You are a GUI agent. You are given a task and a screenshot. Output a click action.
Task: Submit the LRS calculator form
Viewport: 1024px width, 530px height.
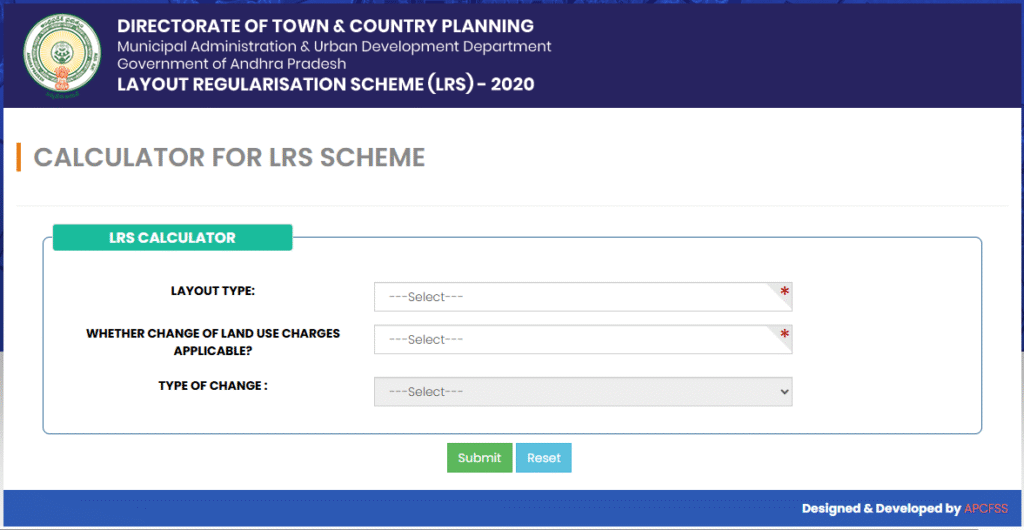pyautogui.click(x=479, y=458)
